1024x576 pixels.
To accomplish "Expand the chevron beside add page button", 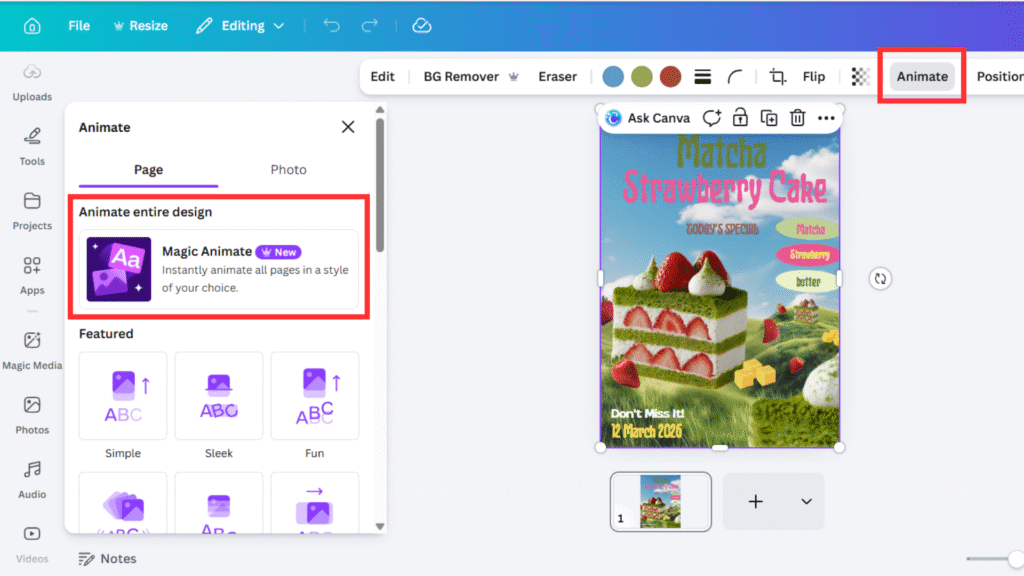I will pyautogui.click(x=806, y=501).
